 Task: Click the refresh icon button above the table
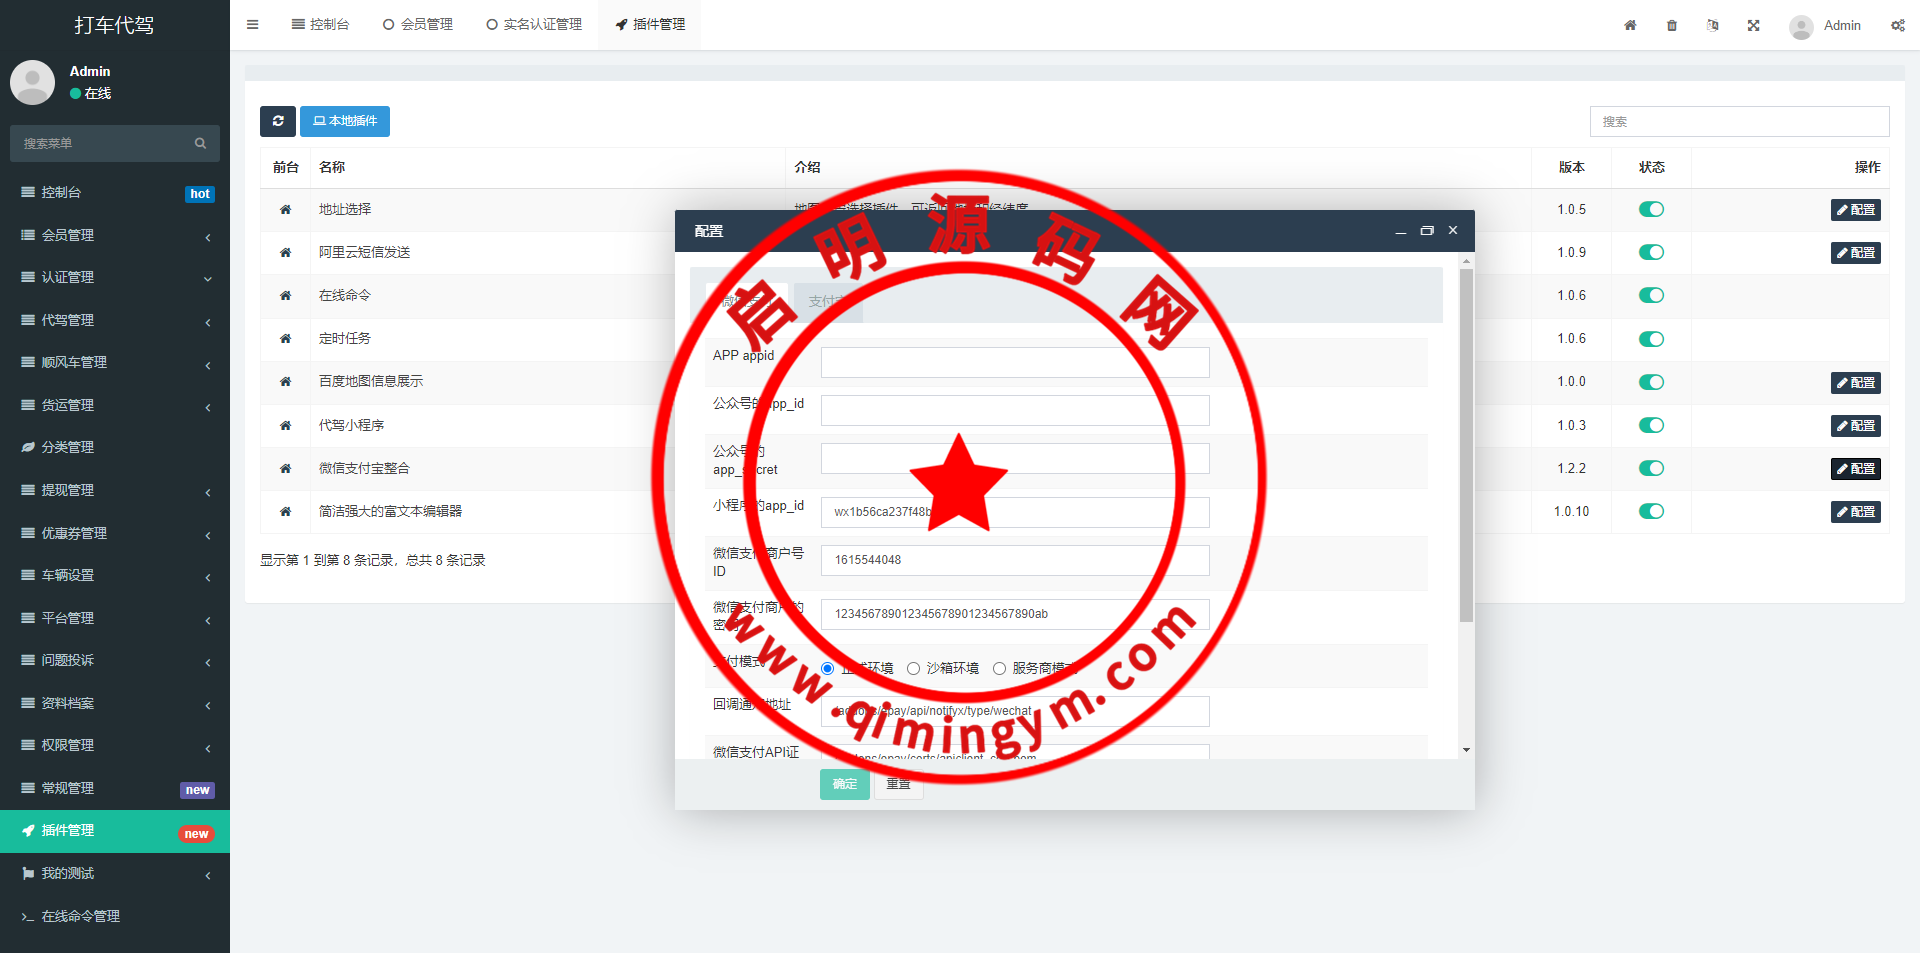point(277,121)
